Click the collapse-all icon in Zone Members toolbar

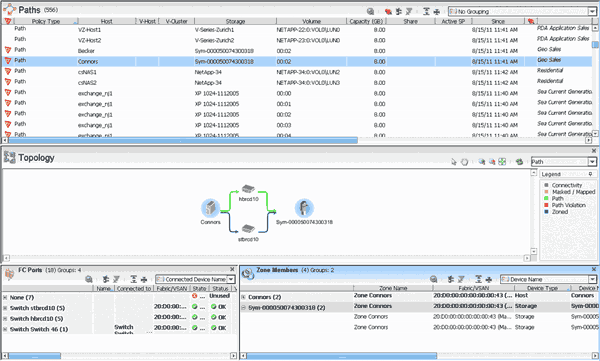(479, 279)
